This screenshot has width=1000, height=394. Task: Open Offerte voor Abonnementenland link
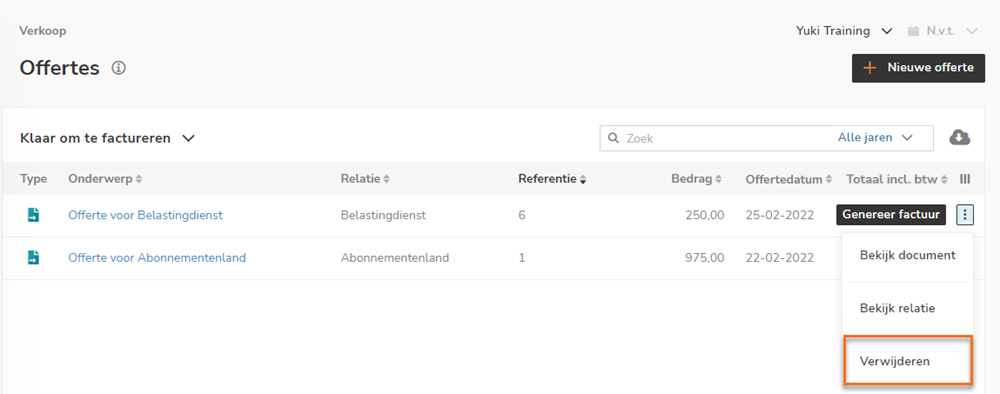click(x=157, y=258)
